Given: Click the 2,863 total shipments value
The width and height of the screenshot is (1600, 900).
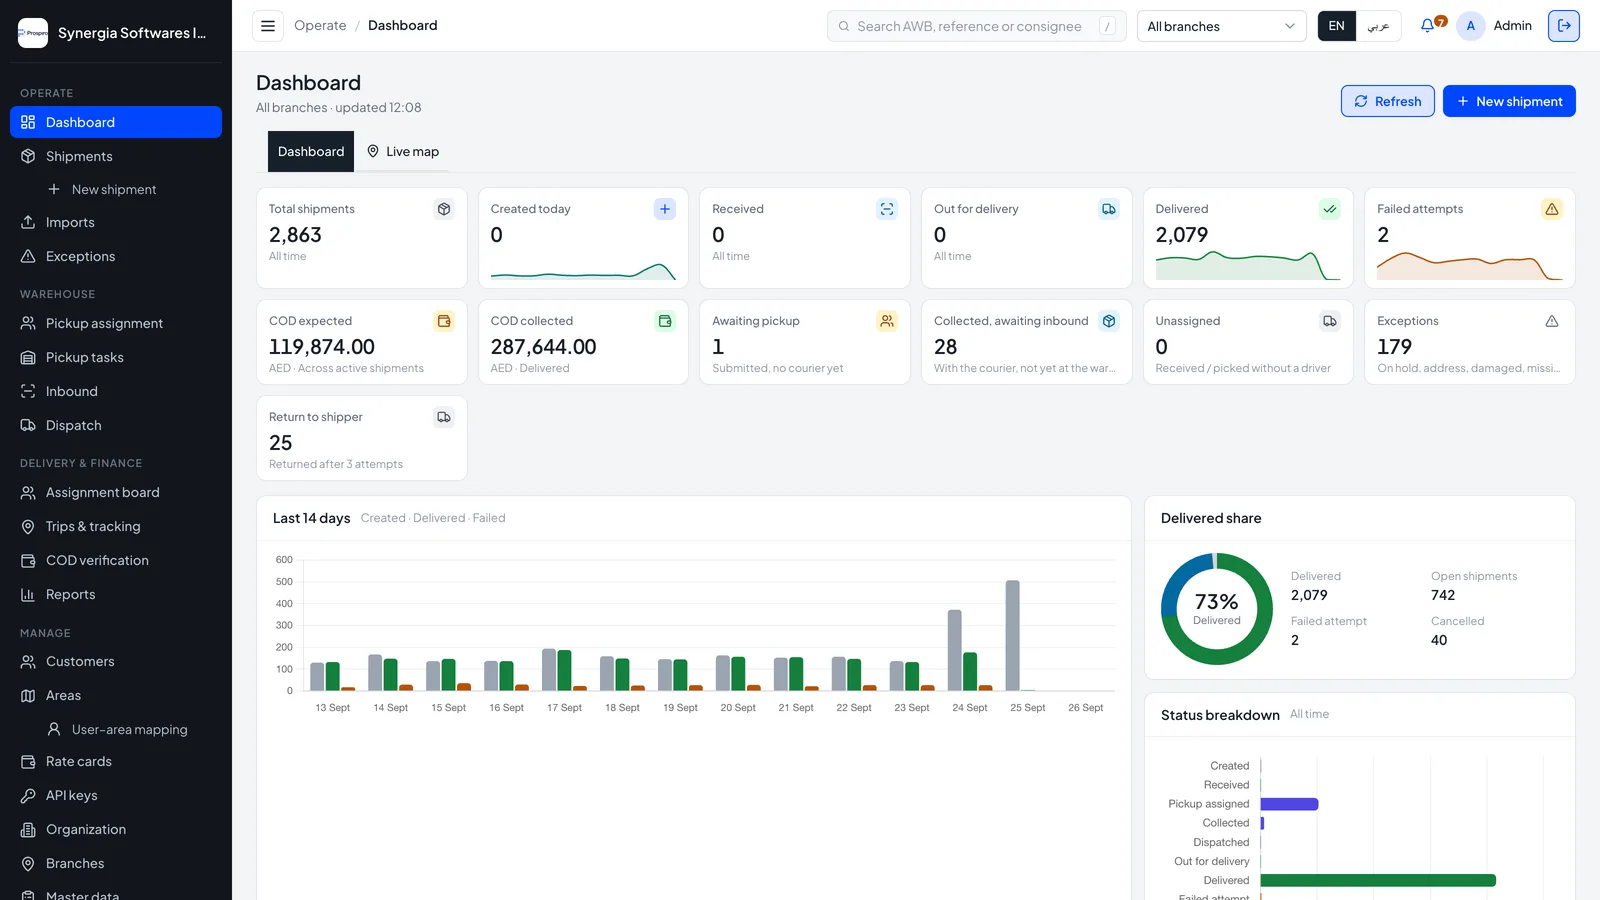Looking at the screenshot, I should click(295, 235).
